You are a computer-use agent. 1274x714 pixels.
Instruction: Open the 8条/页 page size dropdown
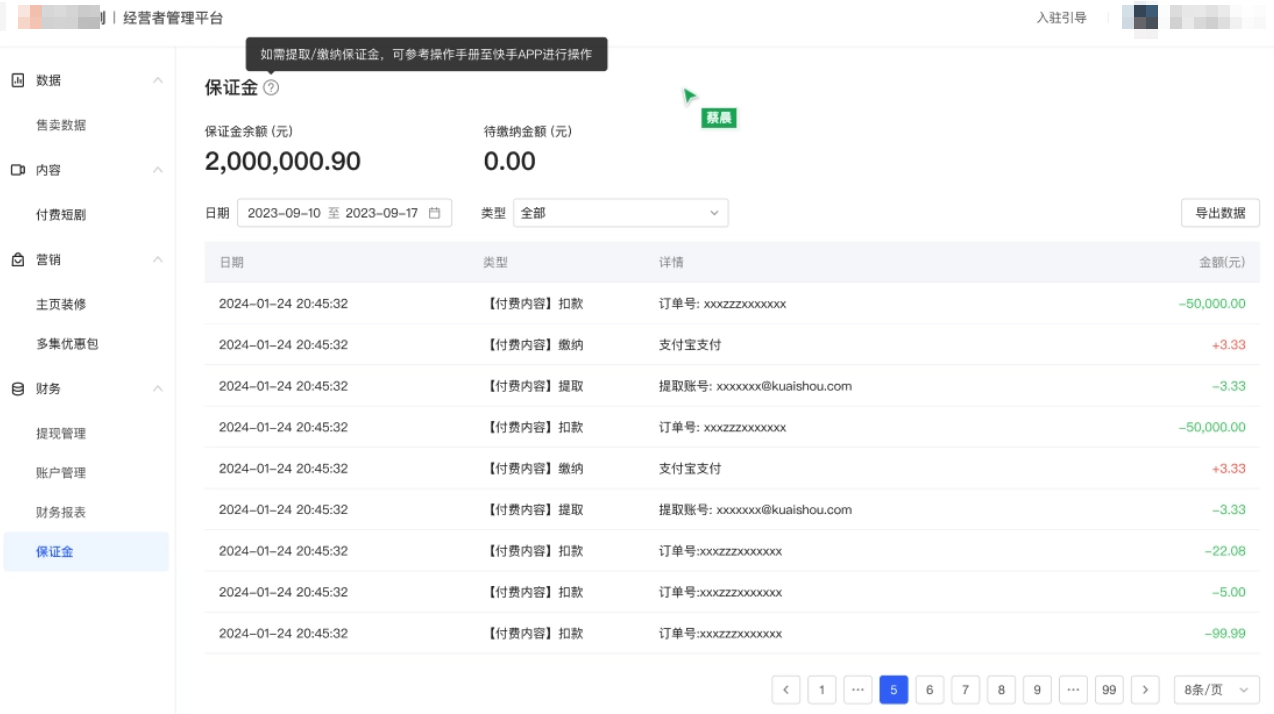1216,690
